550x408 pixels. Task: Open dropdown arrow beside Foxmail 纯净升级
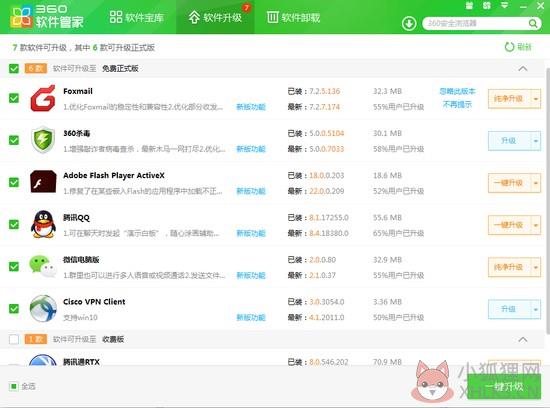[x=536, y=99]
